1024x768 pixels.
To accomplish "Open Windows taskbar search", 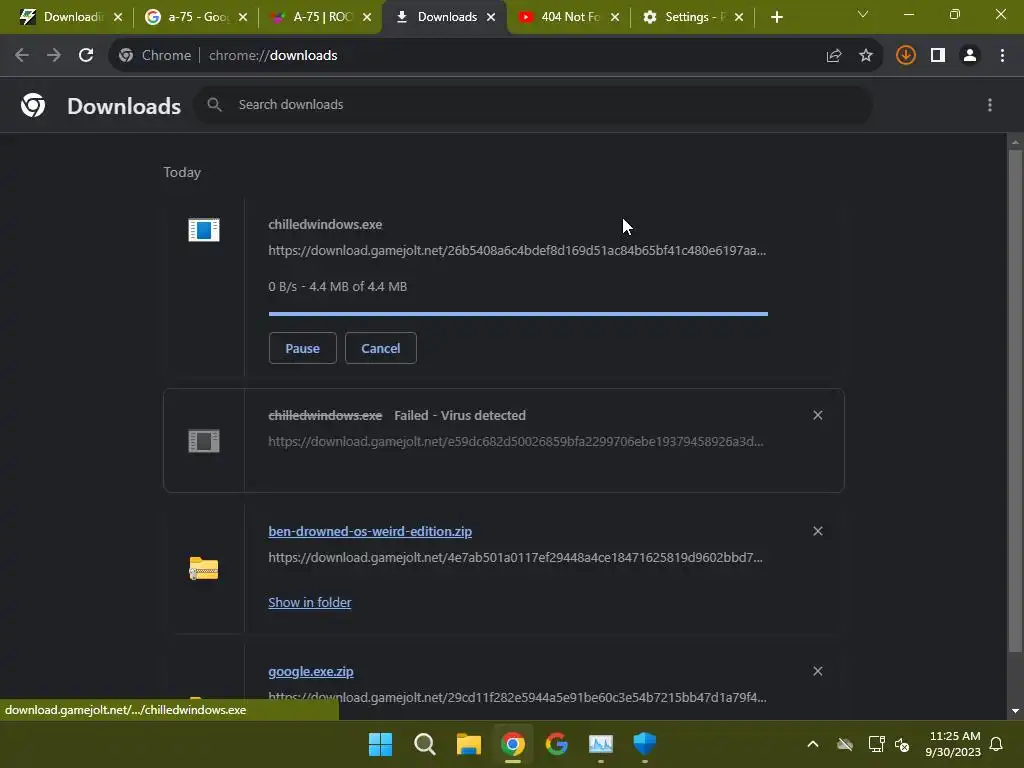I will click(424, 744).
